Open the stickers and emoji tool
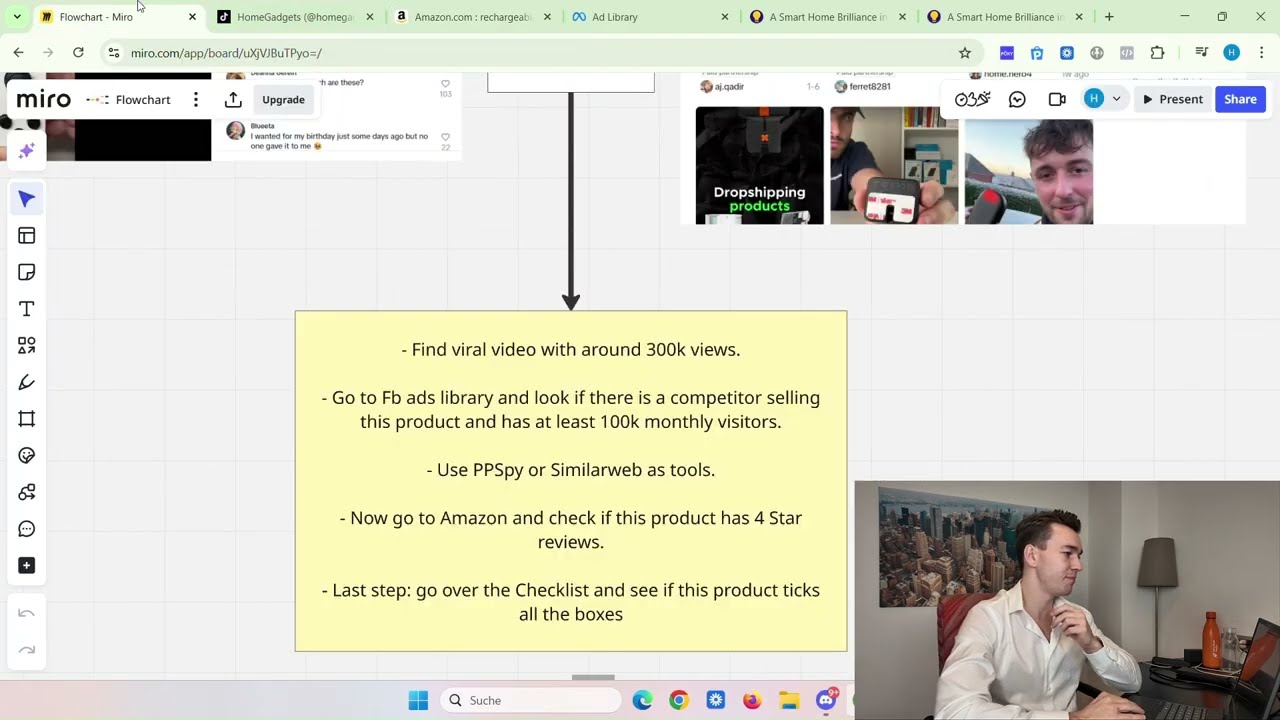 (27, 455)
